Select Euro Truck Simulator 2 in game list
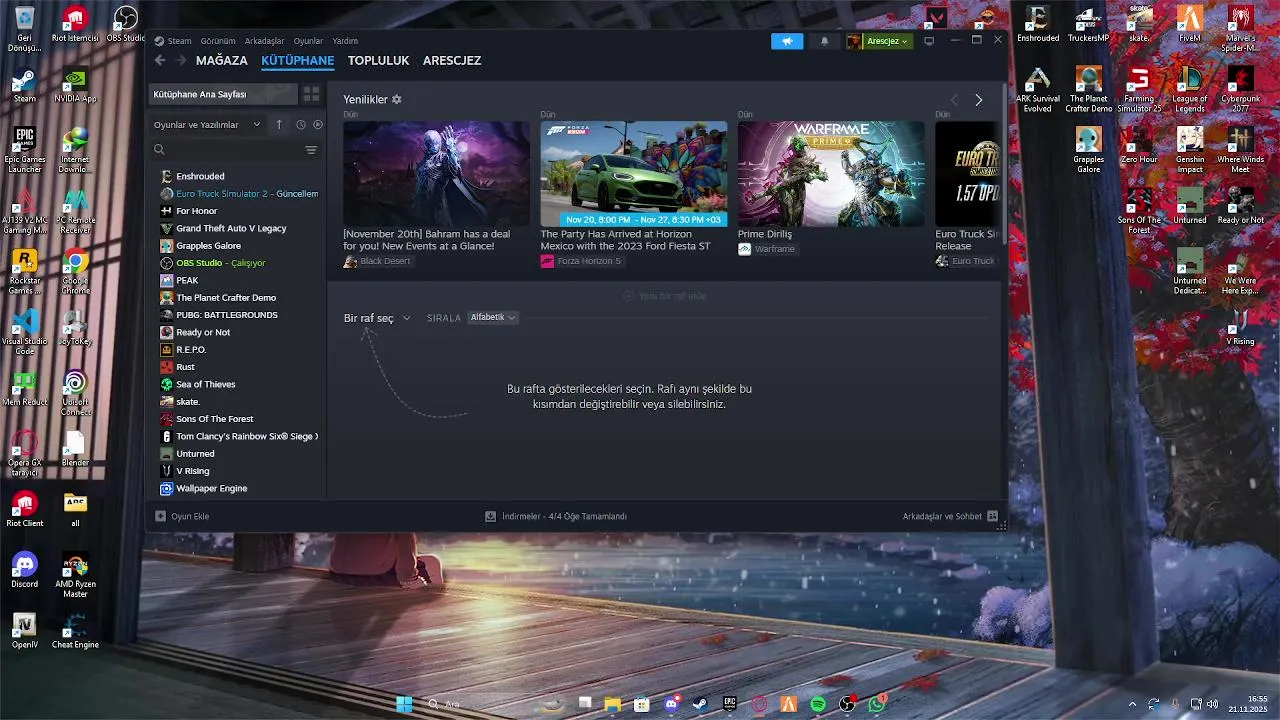This screenshot has height=720, width=1280. (x=240, y=193)
